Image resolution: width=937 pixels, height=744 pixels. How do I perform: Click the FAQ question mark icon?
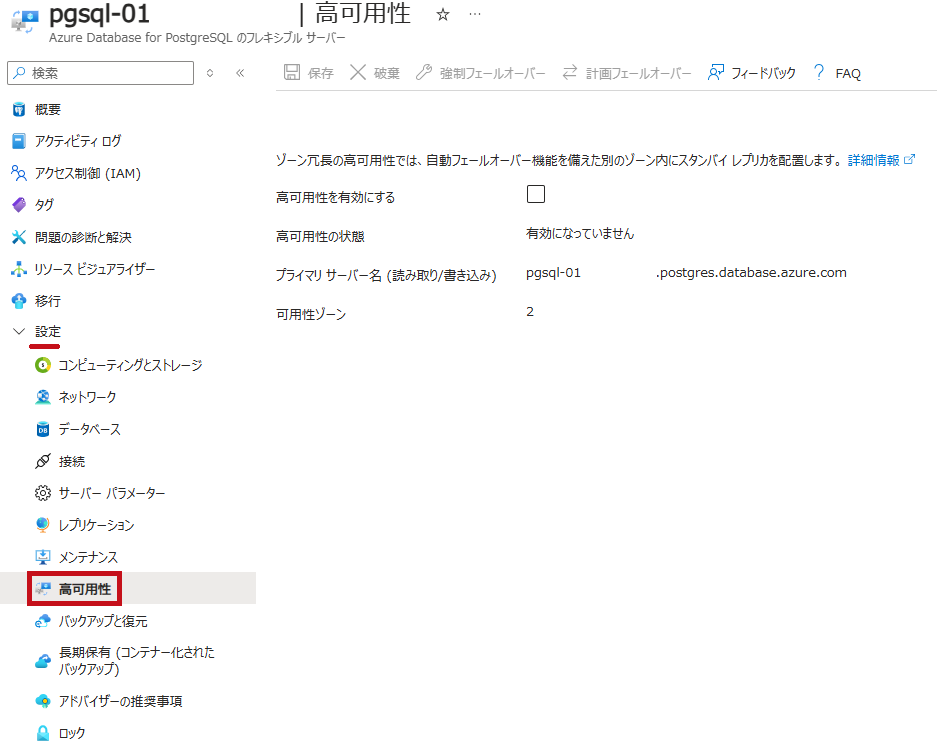point(819,72)
